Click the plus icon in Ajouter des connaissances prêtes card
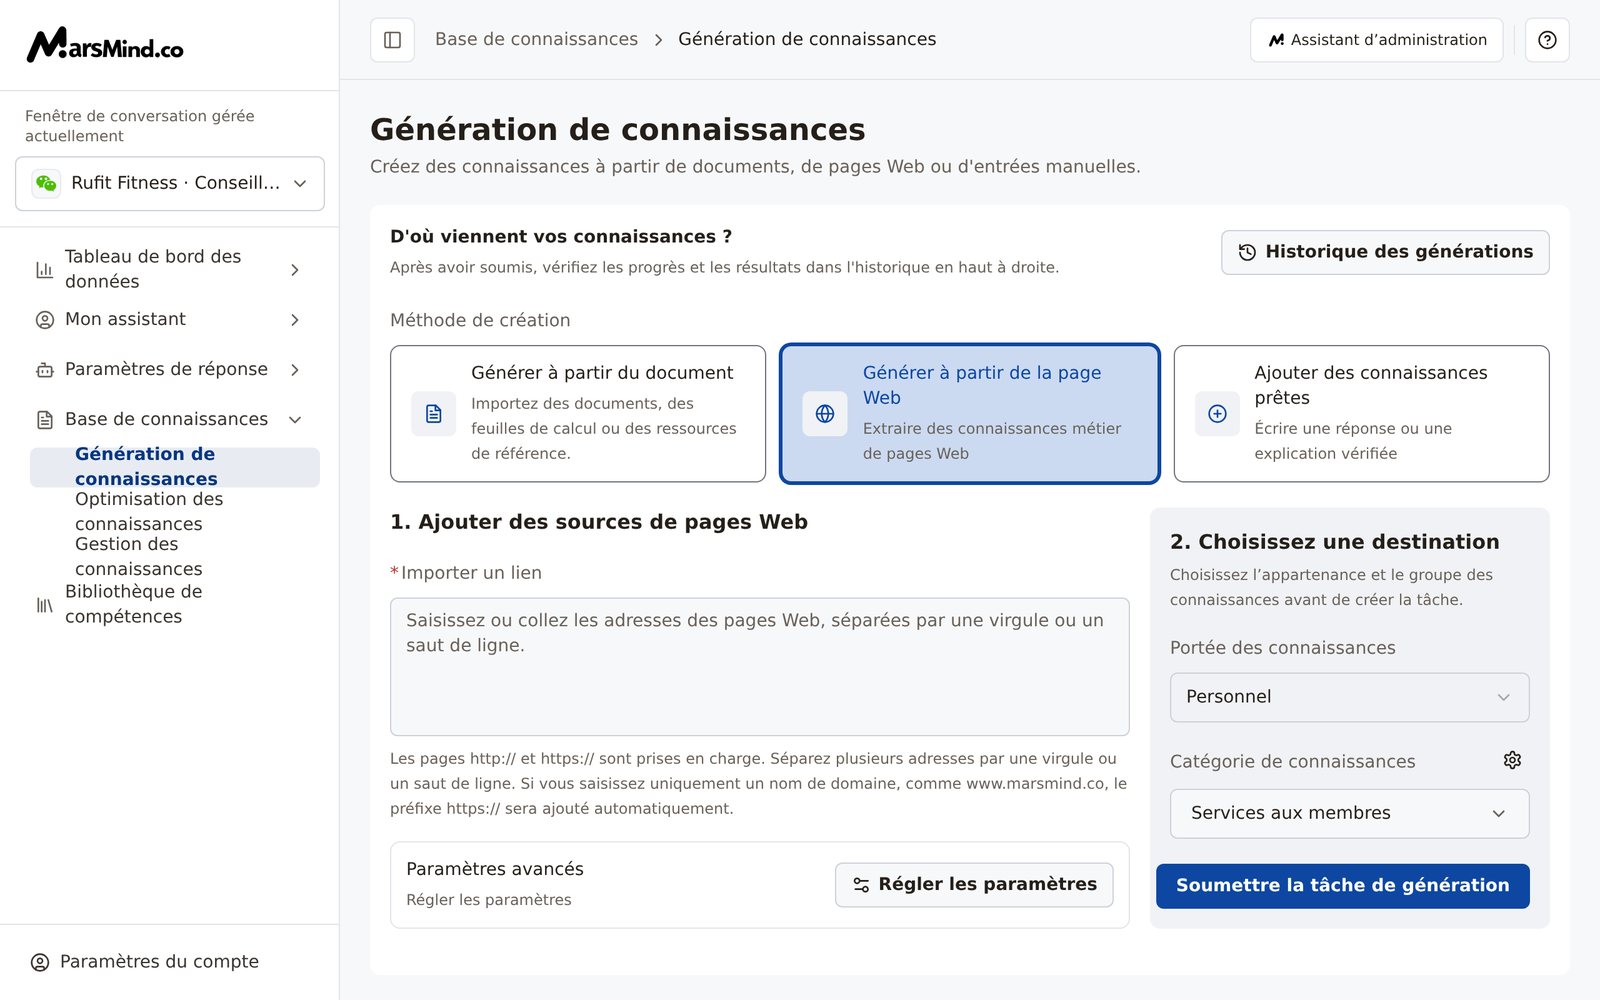The image size is (1600, 1000). click(x=1217, y=414)
